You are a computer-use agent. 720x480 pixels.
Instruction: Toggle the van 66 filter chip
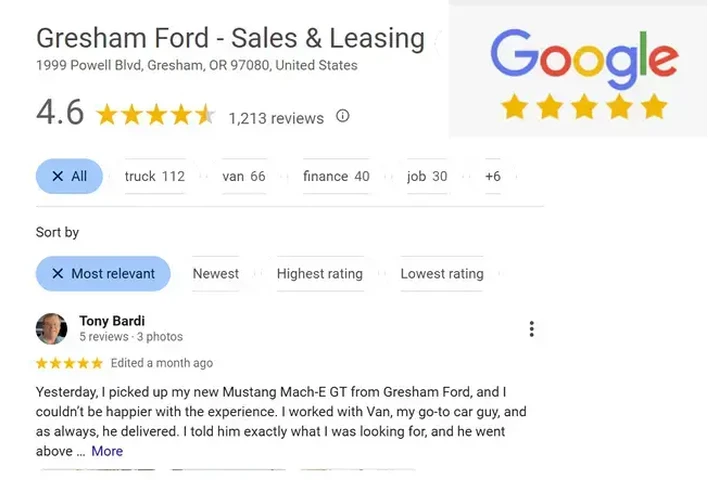[244, 177]
